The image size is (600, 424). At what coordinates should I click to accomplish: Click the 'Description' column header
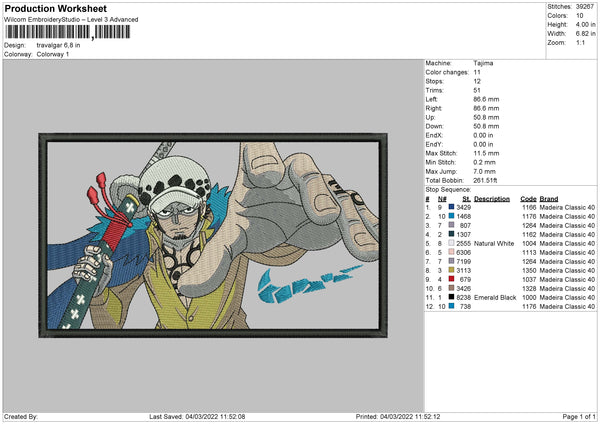point(492,199)
